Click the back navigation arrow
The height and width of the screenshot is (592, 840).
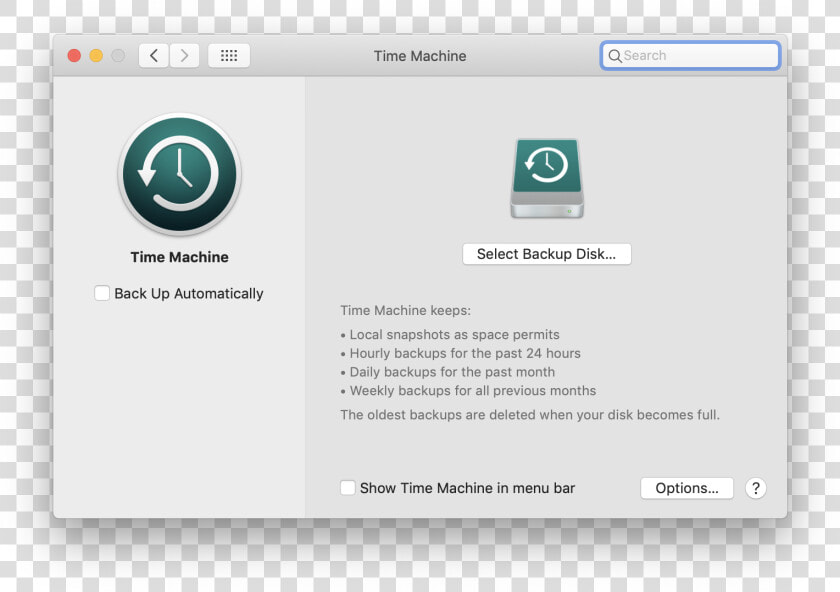[x=154, y=56]
